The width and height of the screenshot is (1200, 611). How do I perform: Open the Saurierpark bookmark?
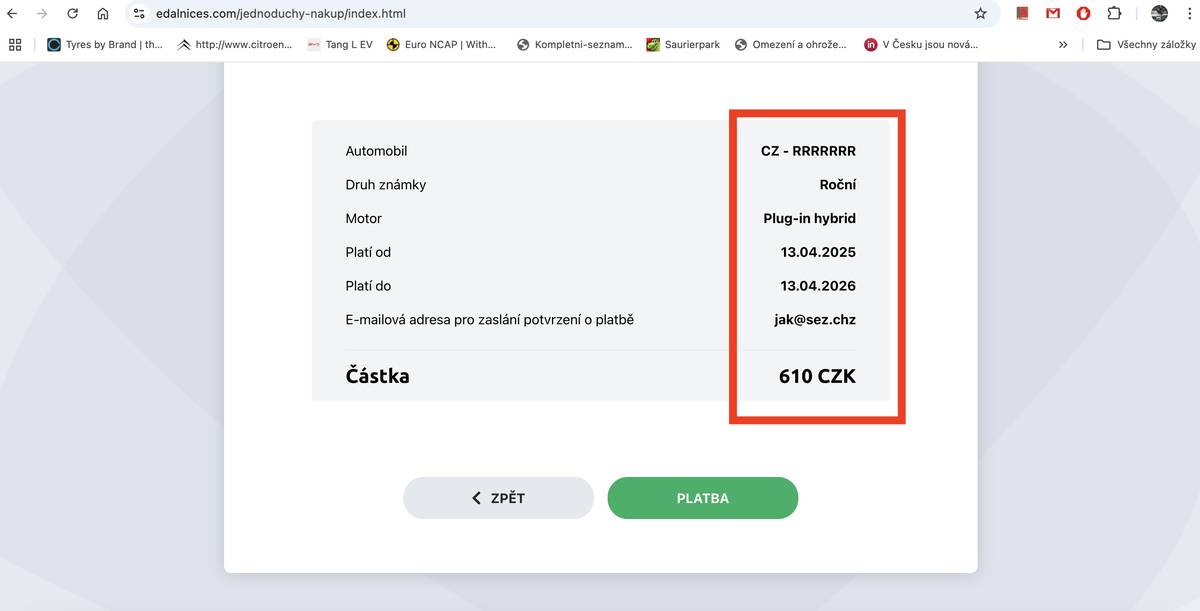point(683,44)
